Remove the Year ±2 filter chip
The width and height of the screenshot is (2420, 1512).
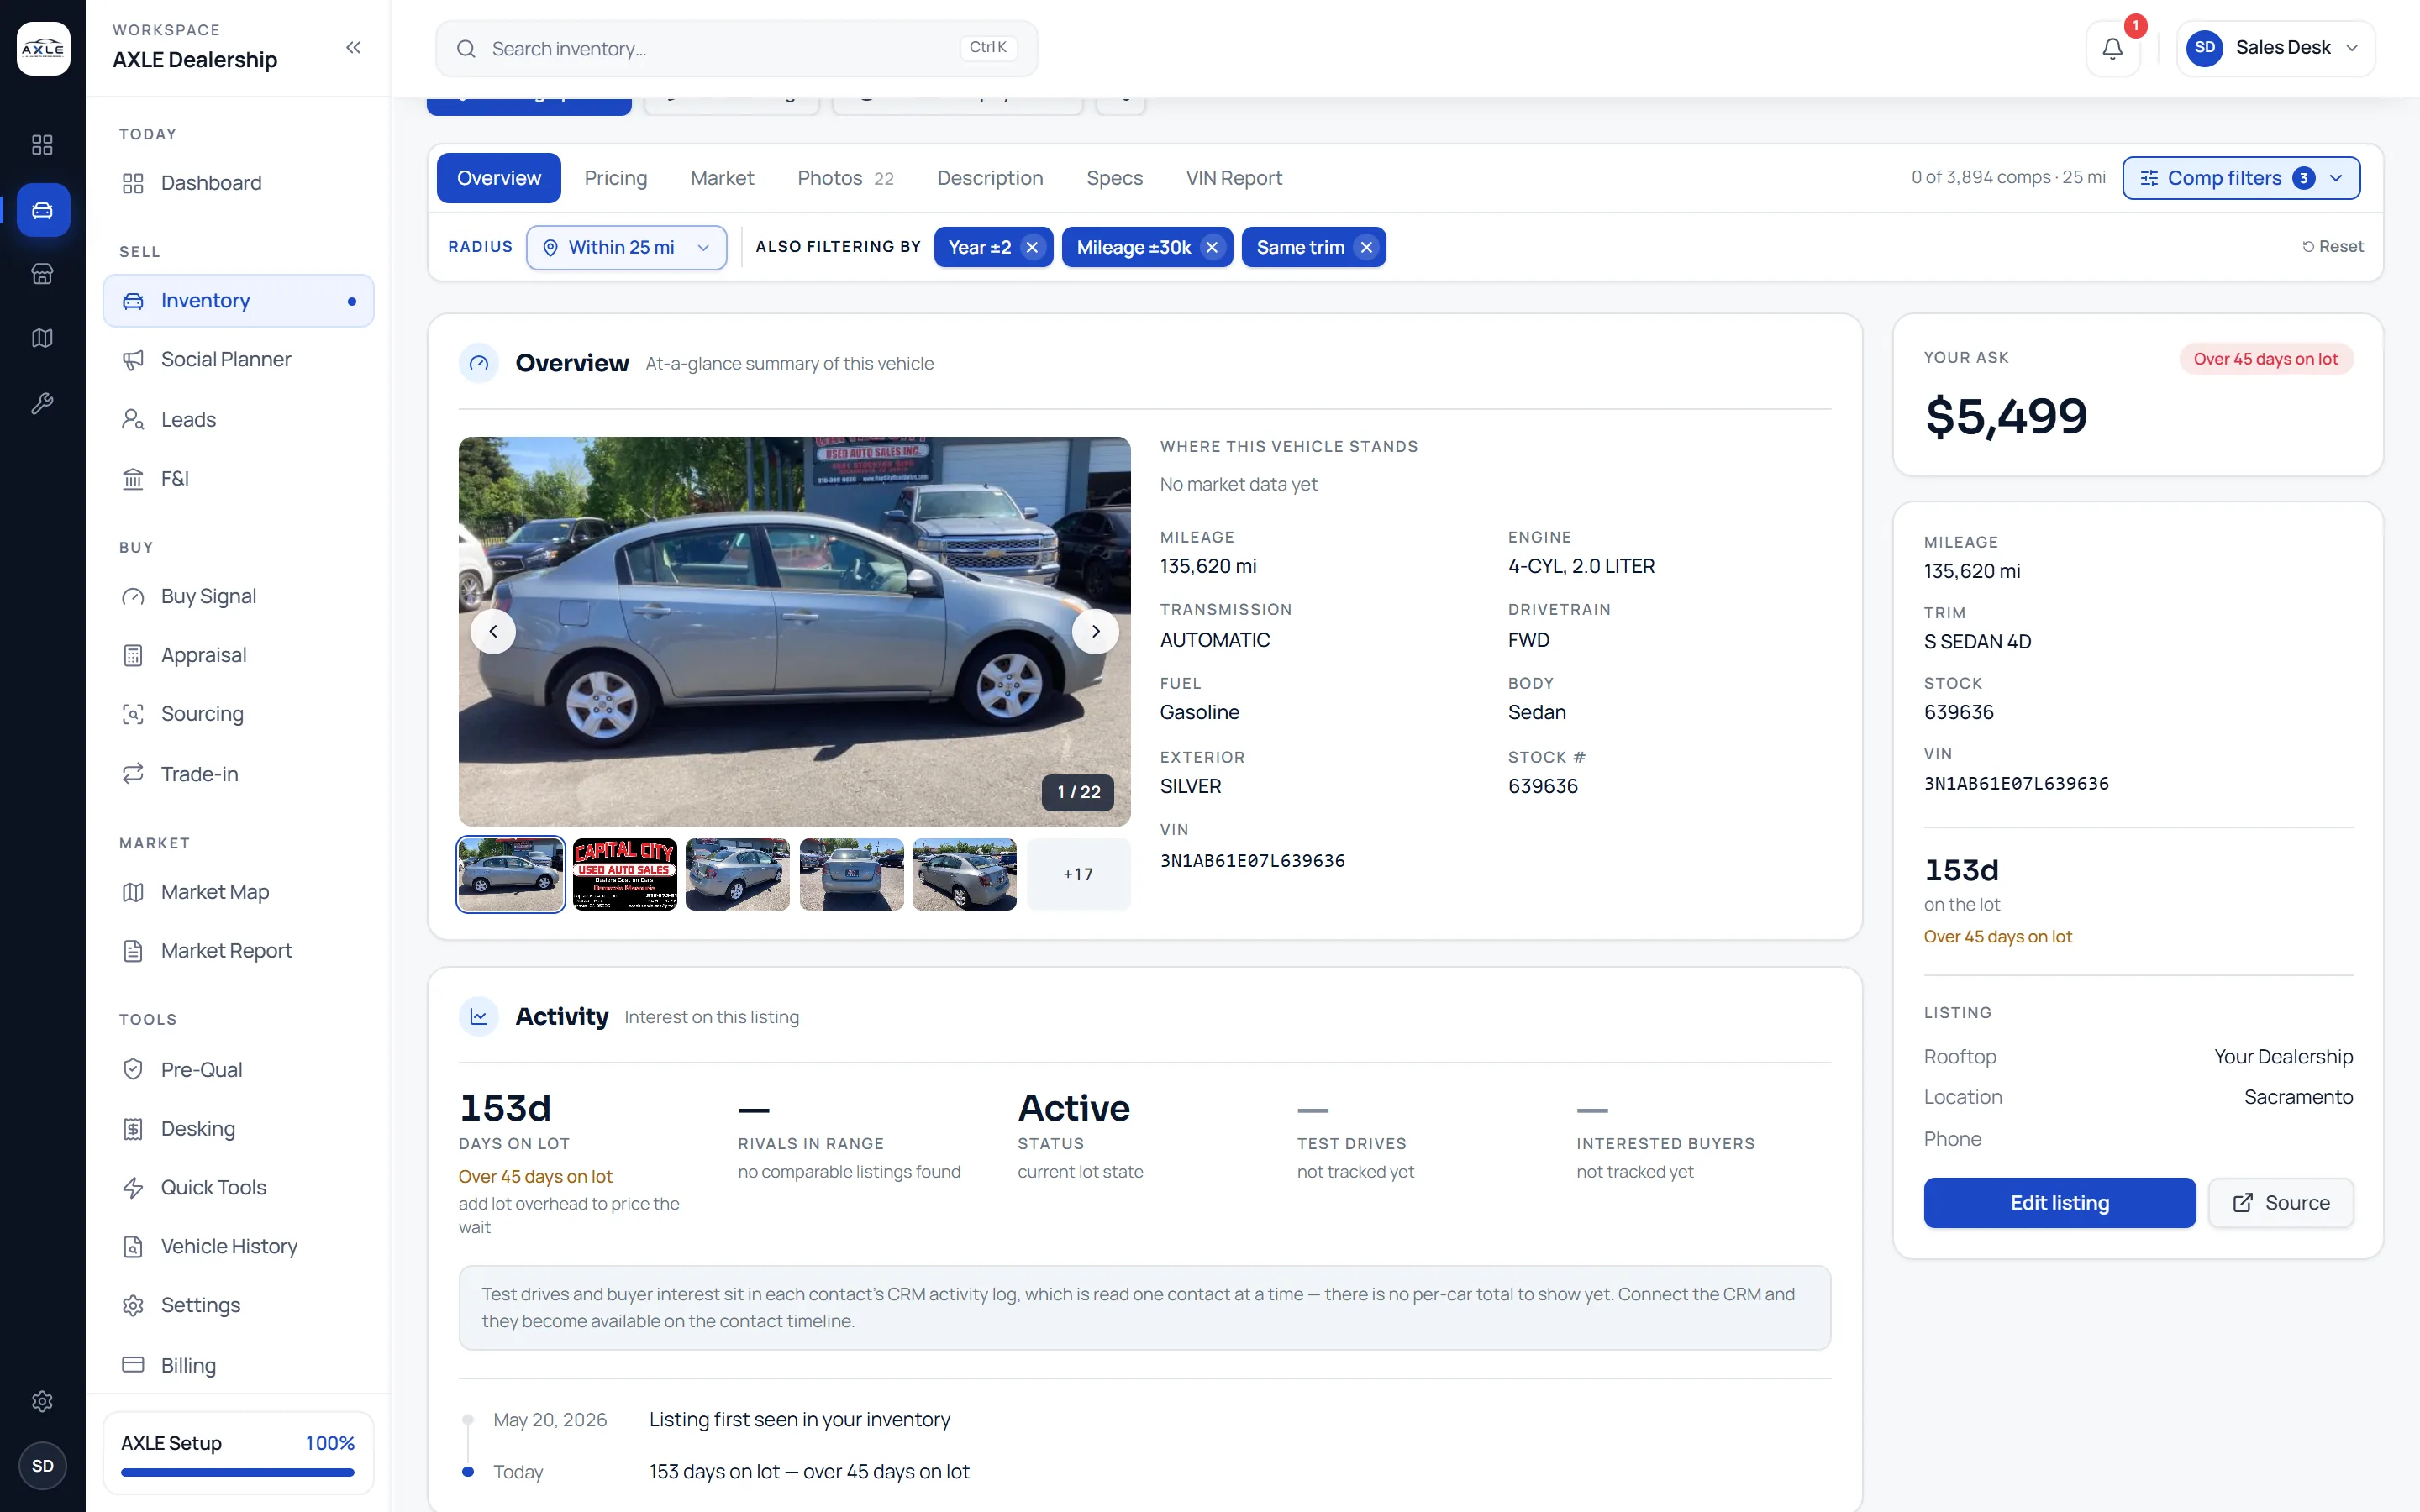click(1032, 247)
